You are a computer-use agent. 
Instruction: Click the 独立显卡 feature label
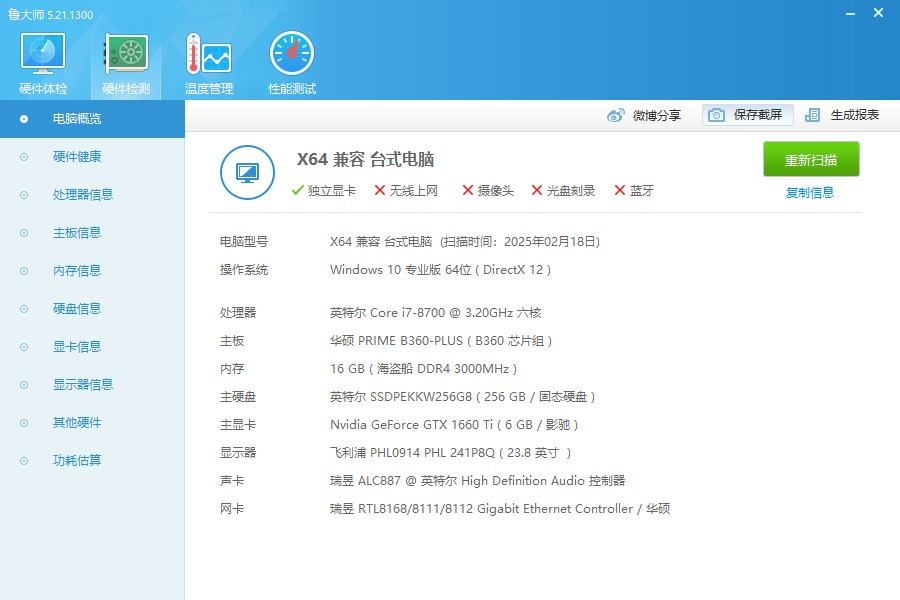(332, 191)
